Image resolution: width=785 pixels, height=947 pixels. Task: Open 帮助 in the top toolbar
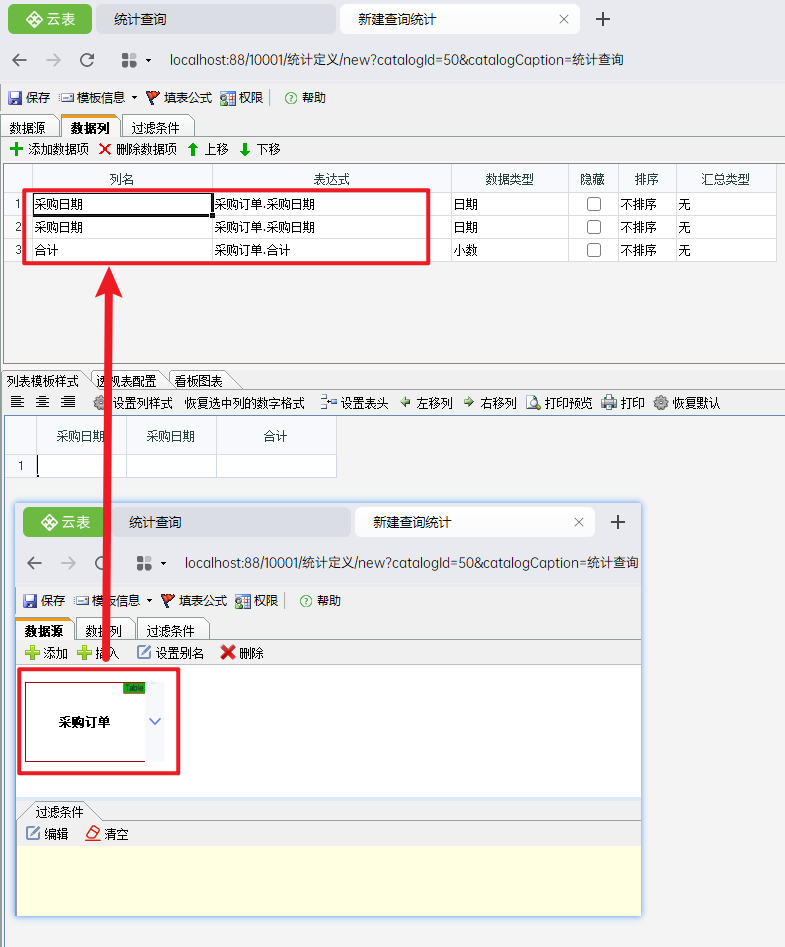[x=306, y=98]
